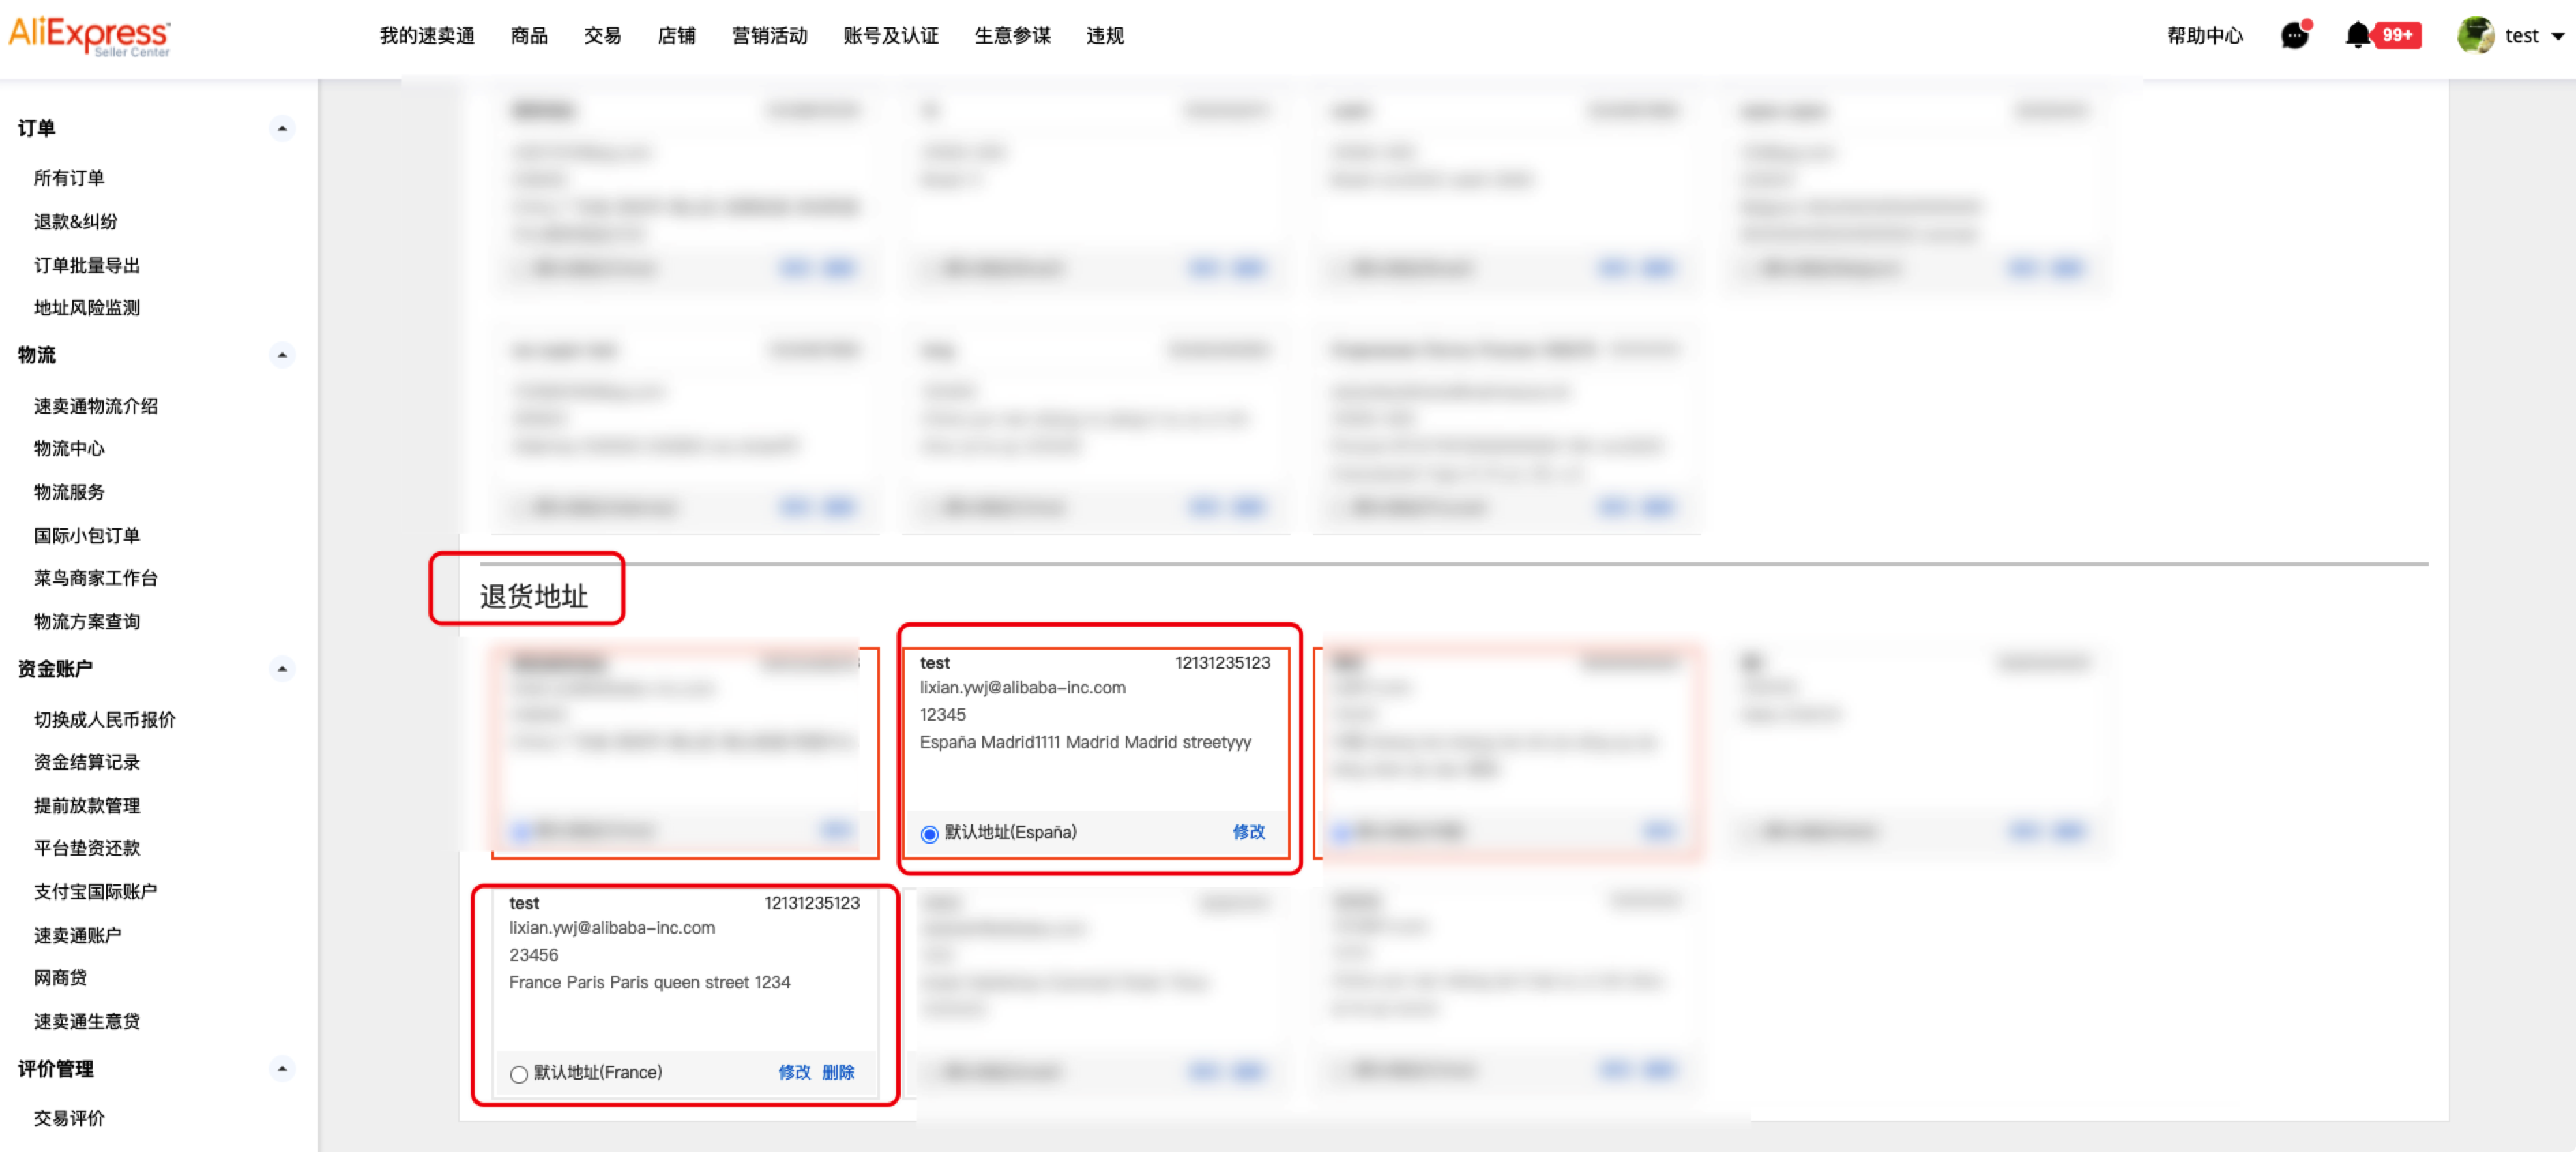Click 删除 to delete France address

coord(838,1071)
